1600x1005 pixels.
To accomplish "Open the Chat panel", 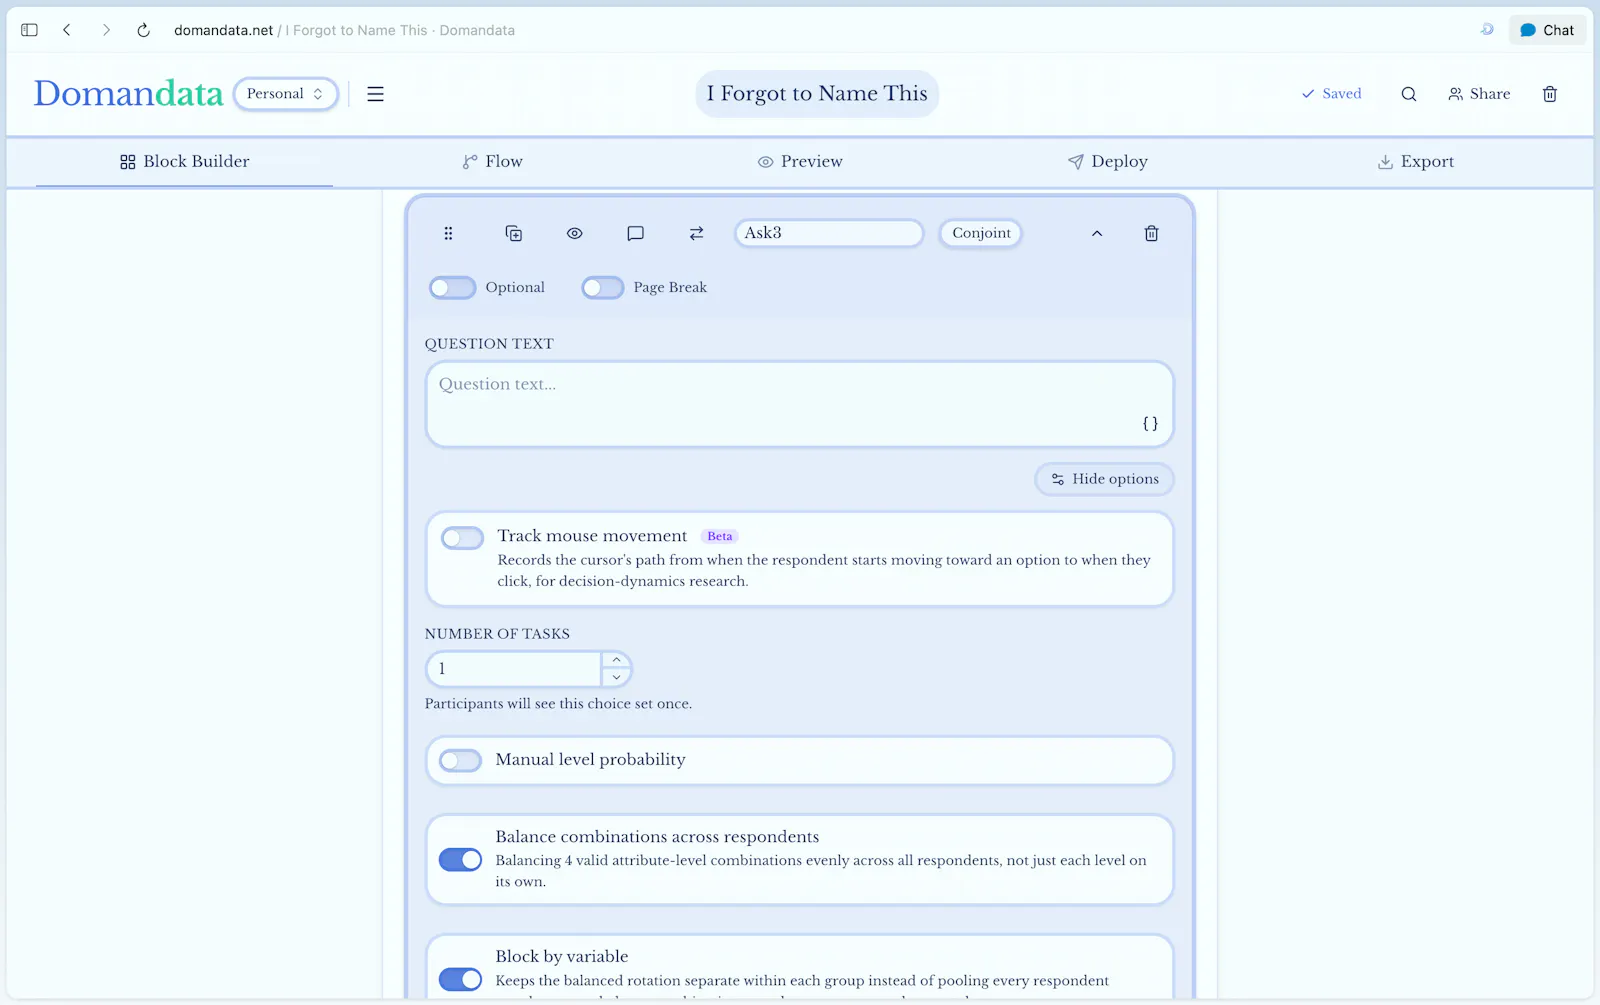I will pyautogui.click(x=1547, y=30).
